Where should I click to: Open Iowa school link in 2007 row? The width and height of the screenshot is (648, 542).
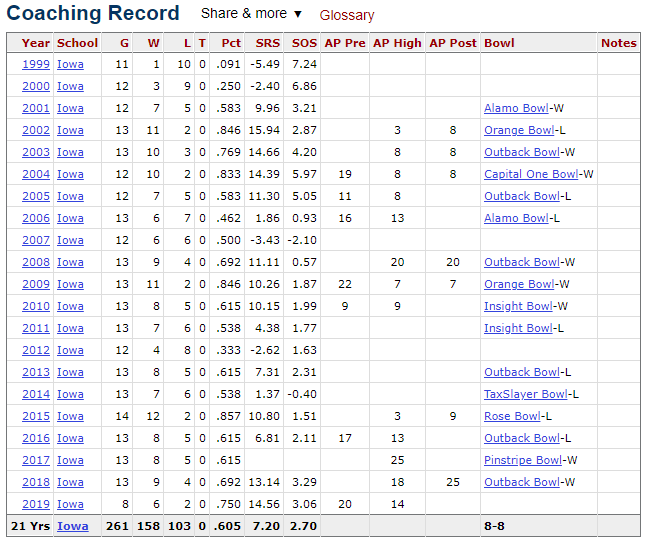70,240
